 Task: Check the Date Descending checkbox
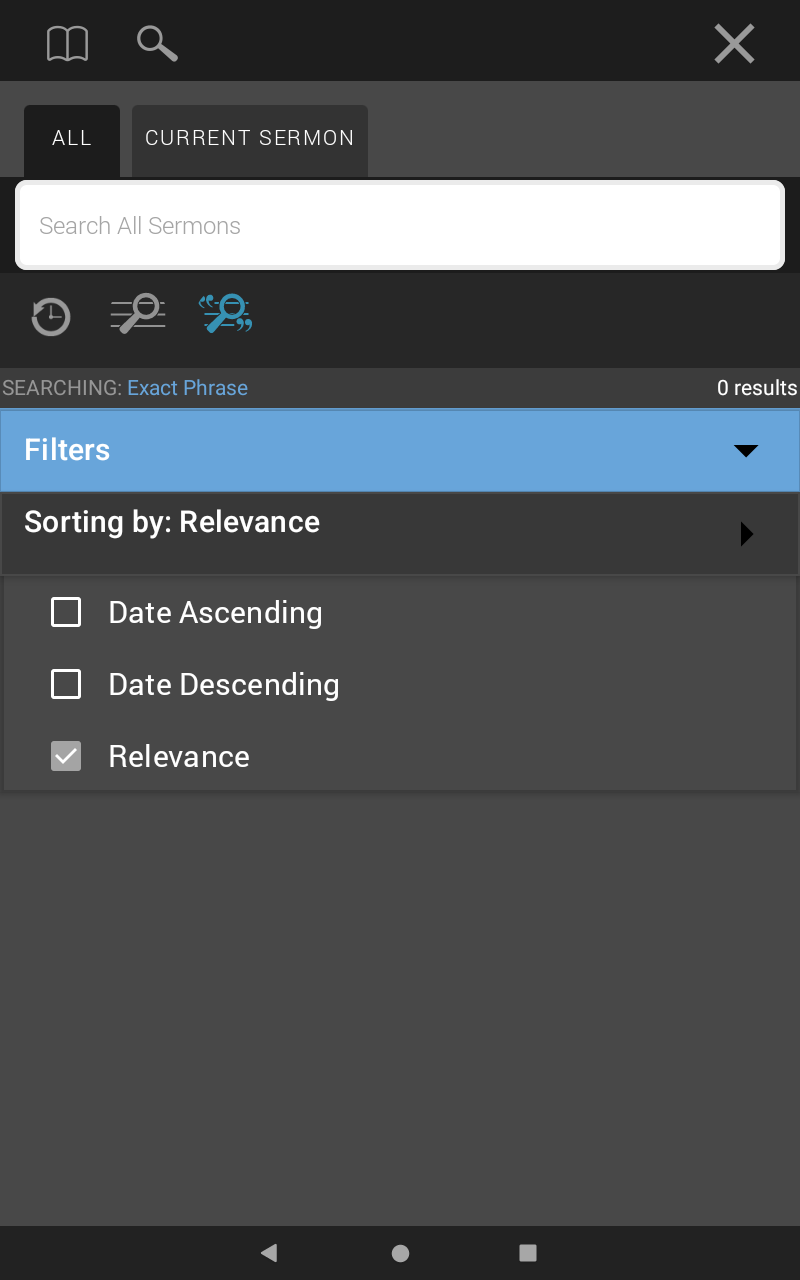coord(66,684)
